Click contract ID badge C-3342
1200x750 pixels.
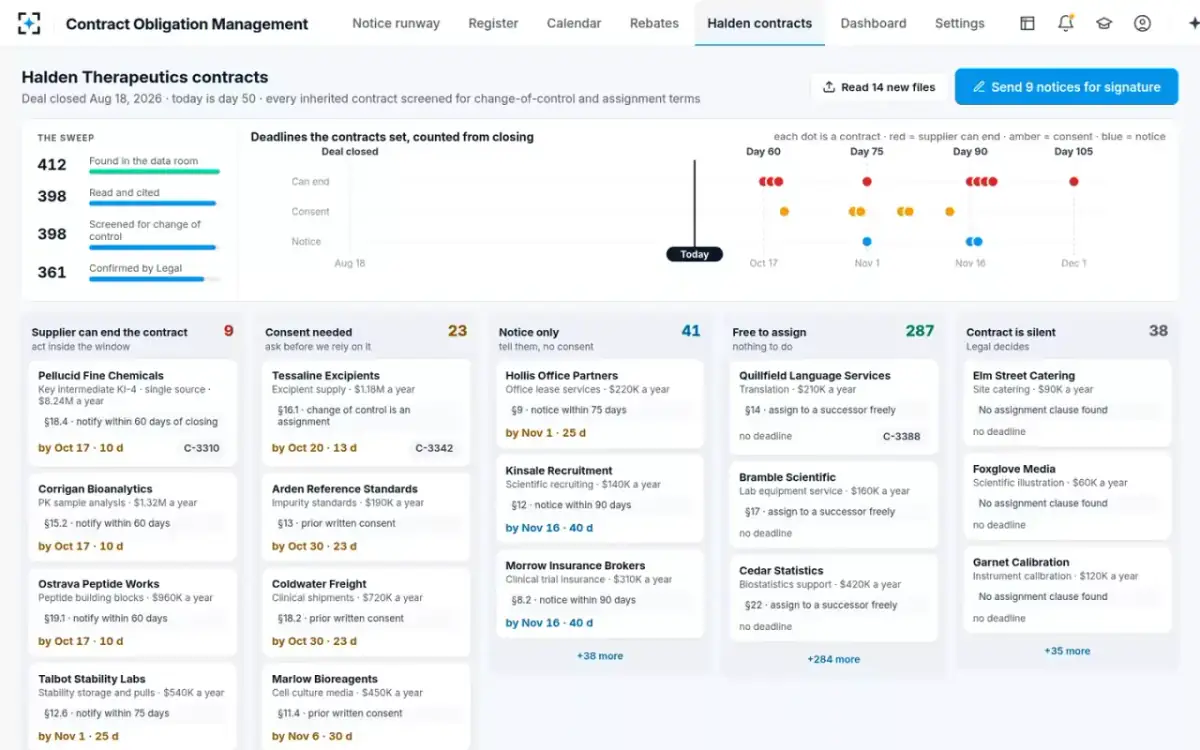pos(434,448)
